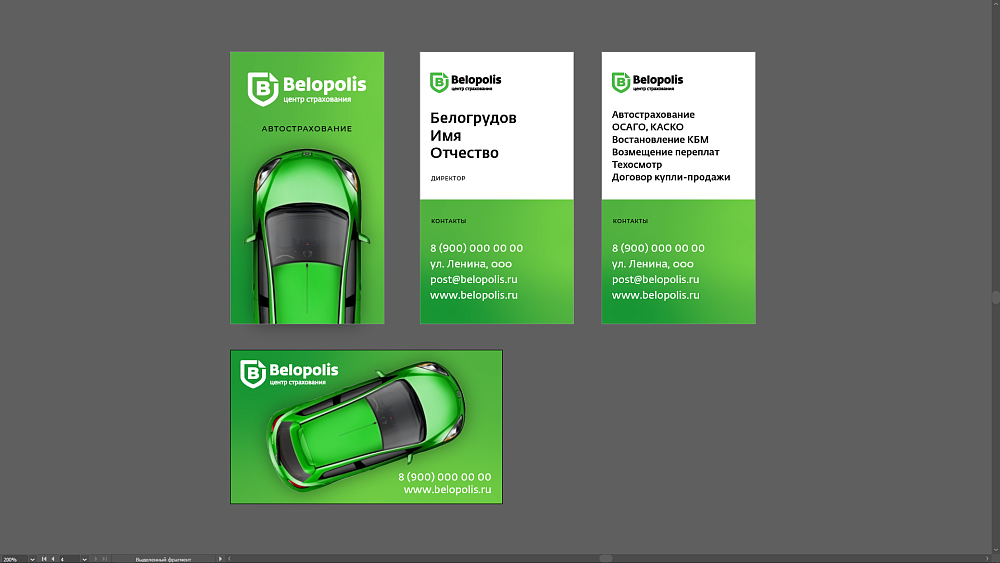
Task: Open the artboard number dropdown
Action: pyautogui.click(x=84, y=559)
